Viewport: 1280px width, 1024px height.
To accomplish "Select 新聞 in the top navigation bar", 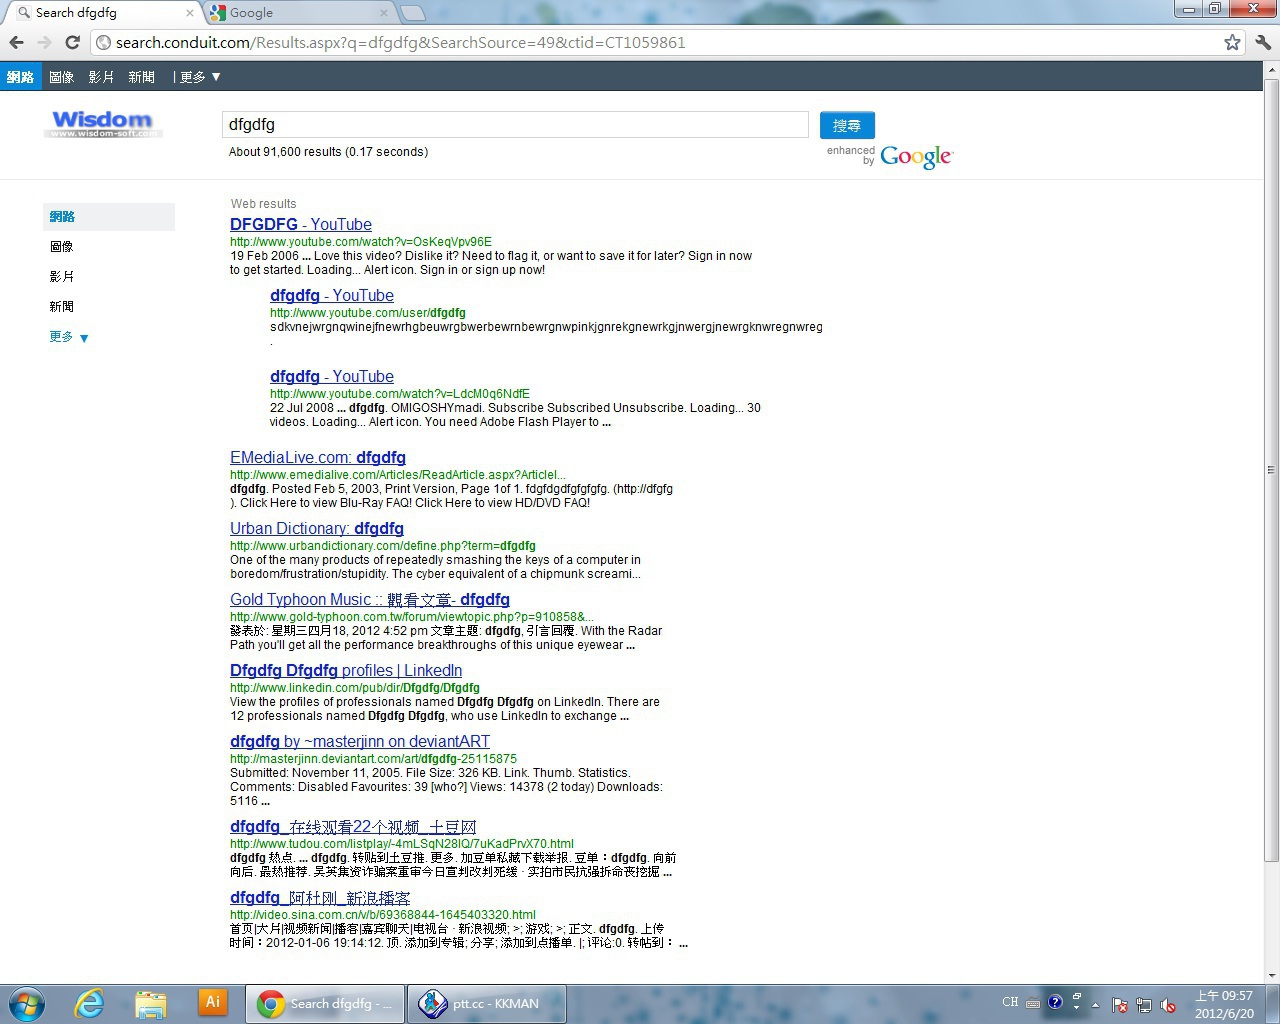I will click(141, 77).
